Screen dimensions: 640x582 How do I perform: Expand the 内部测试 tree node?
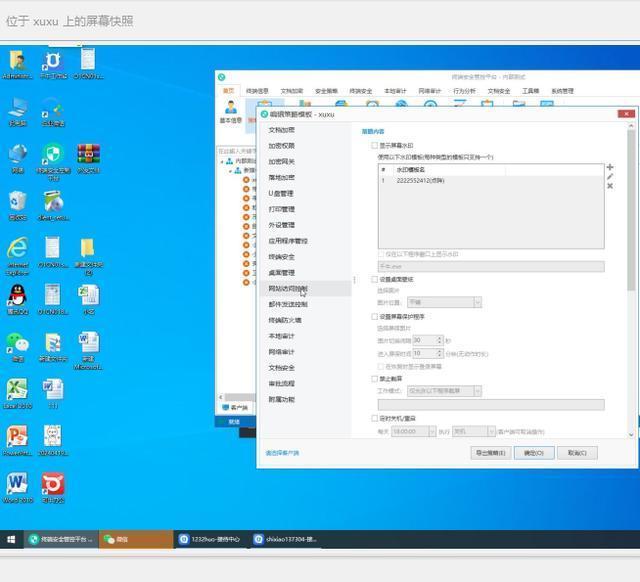click(x=223, y=161)
